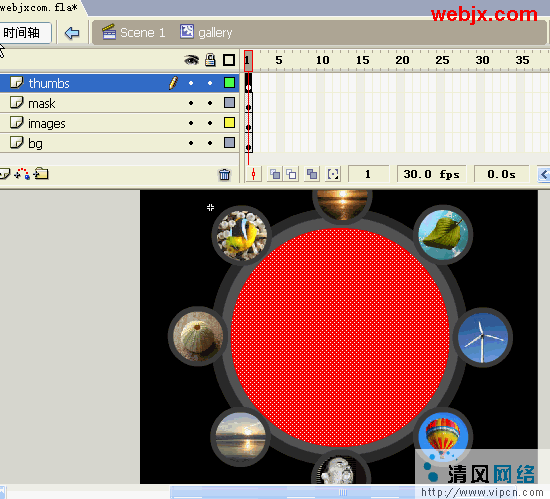Screen dimensions: 550x499
Task: Click yellow outline swatch of images layer
Action: point(229,123)
